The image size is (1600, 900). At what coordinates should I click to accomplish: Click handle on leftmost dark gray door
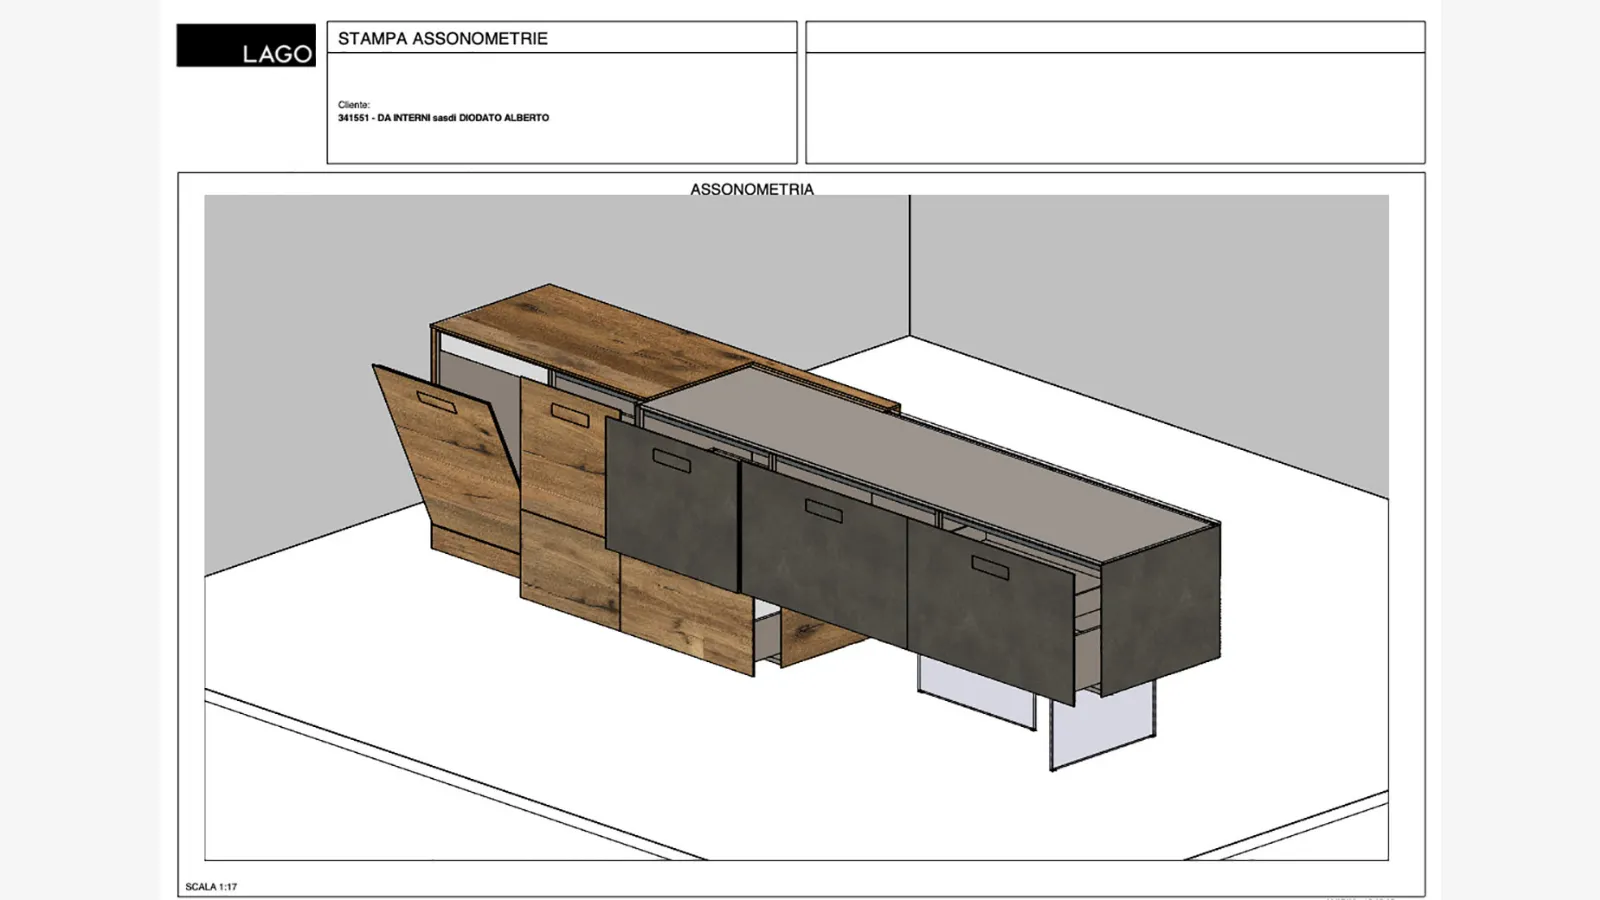(671, 460)
